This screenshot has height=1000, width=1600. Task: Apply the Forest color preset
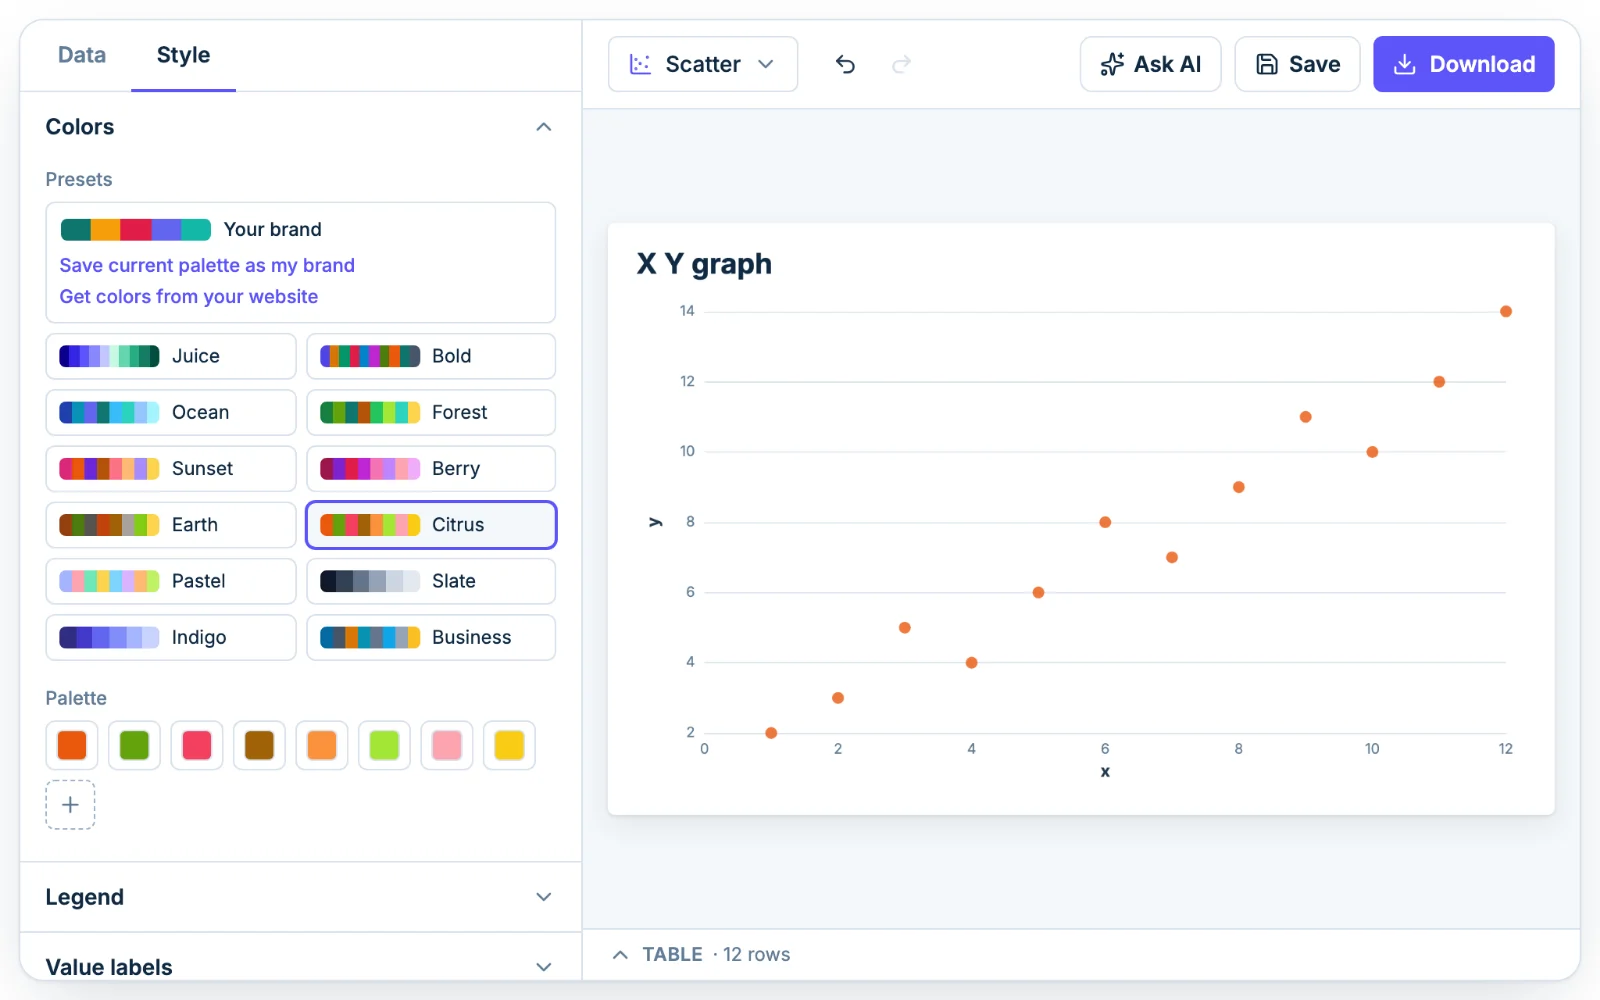click(x=431, y=412)
